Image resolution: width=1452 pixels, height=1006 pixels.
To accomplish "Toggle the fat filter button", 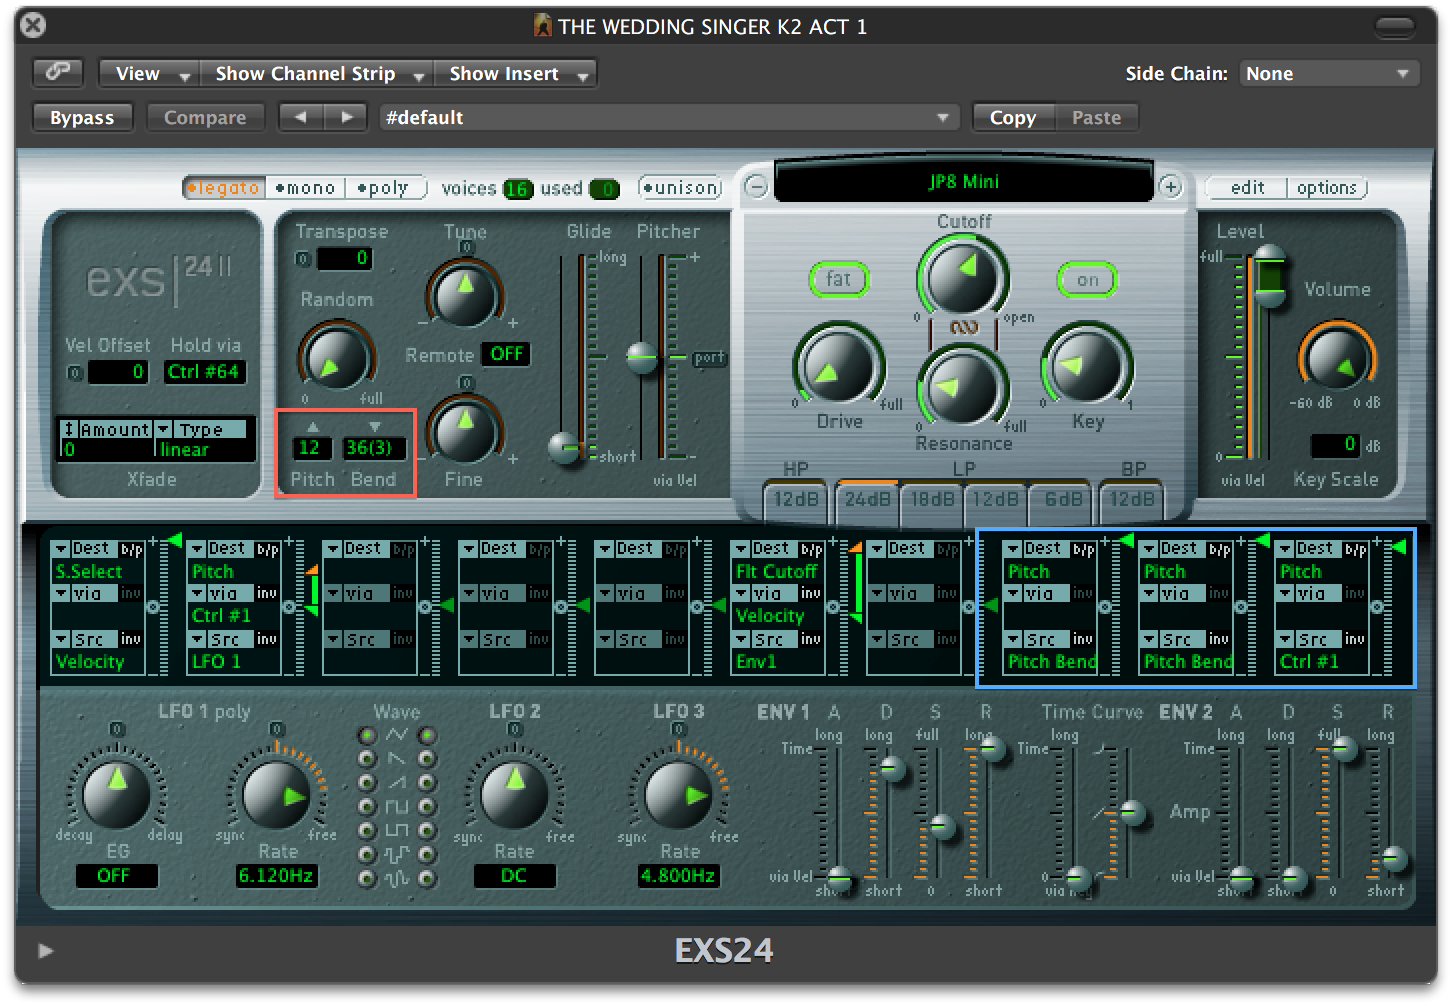I will point(838,279).
